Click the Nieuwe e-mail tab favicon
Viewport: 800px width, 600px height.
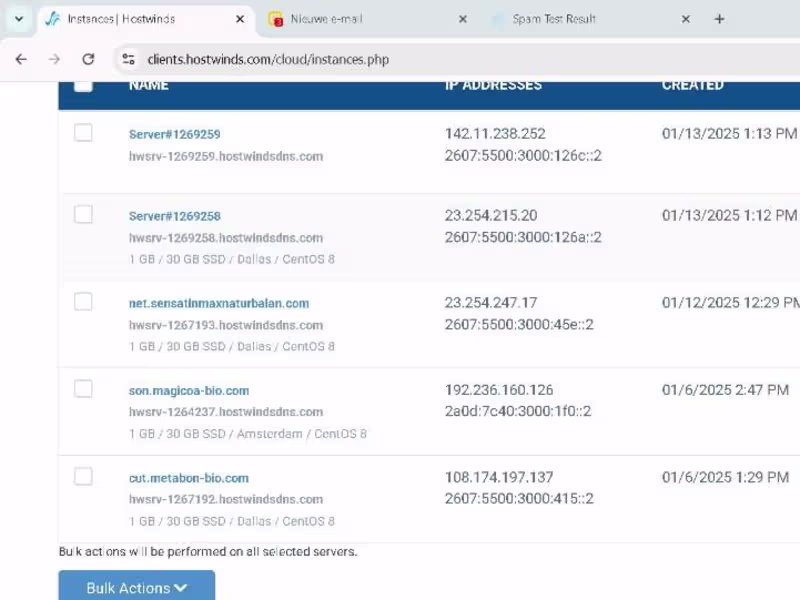(x=276, y=19)
